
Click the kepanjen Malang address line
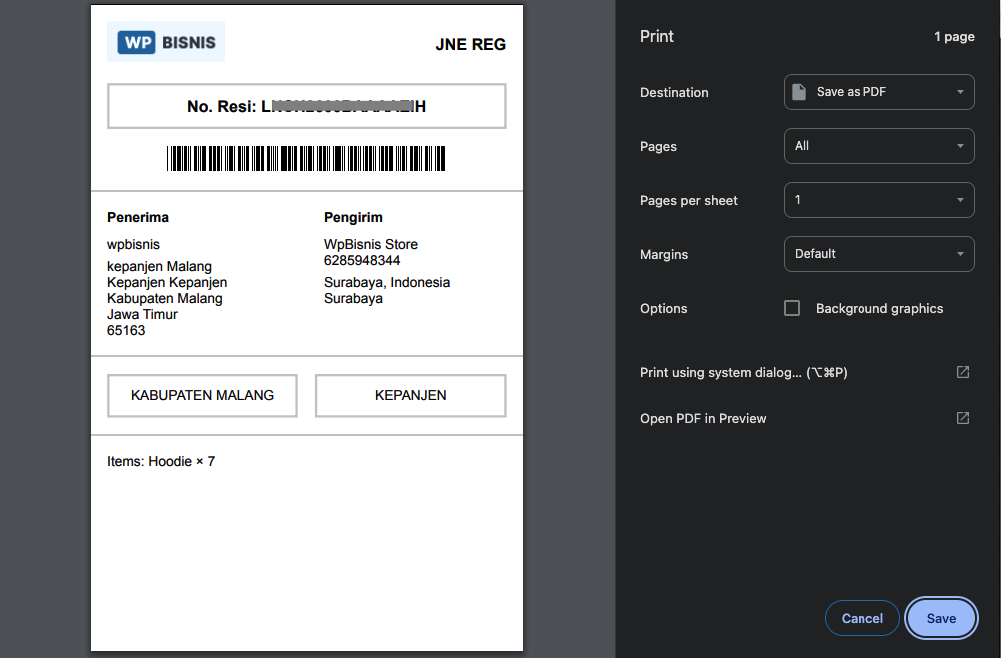pyautogui.click(x=159, y=266)
